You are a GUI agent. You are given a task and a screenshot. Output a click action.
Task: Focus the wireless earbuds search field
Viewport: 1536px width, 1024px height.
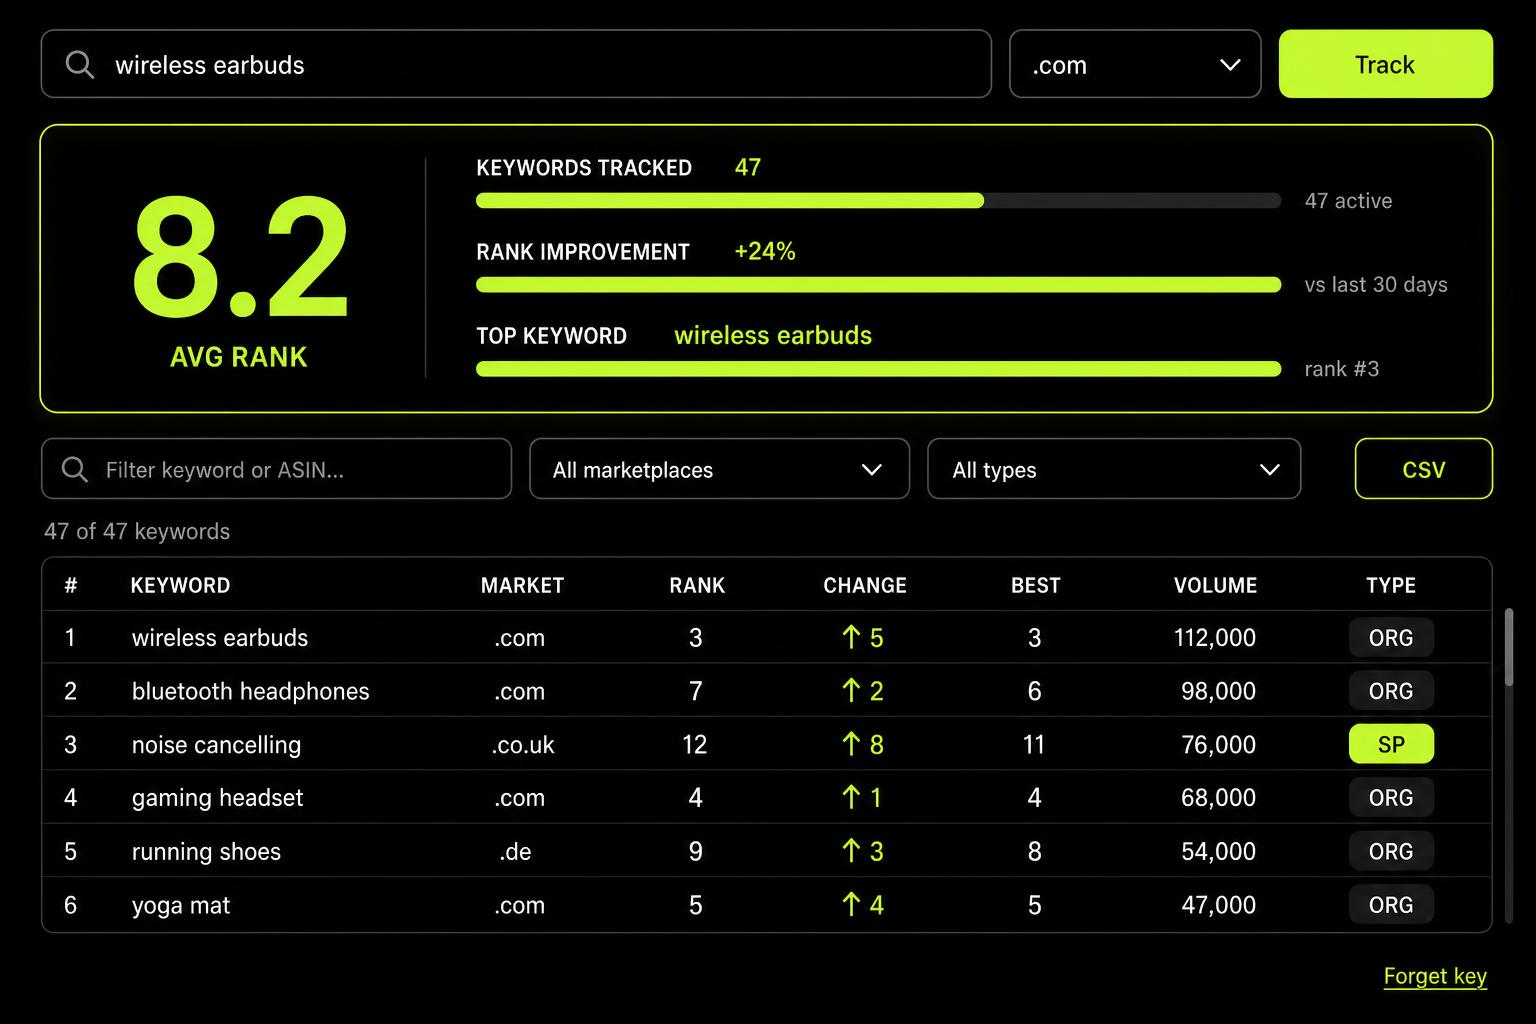[516, 64]
